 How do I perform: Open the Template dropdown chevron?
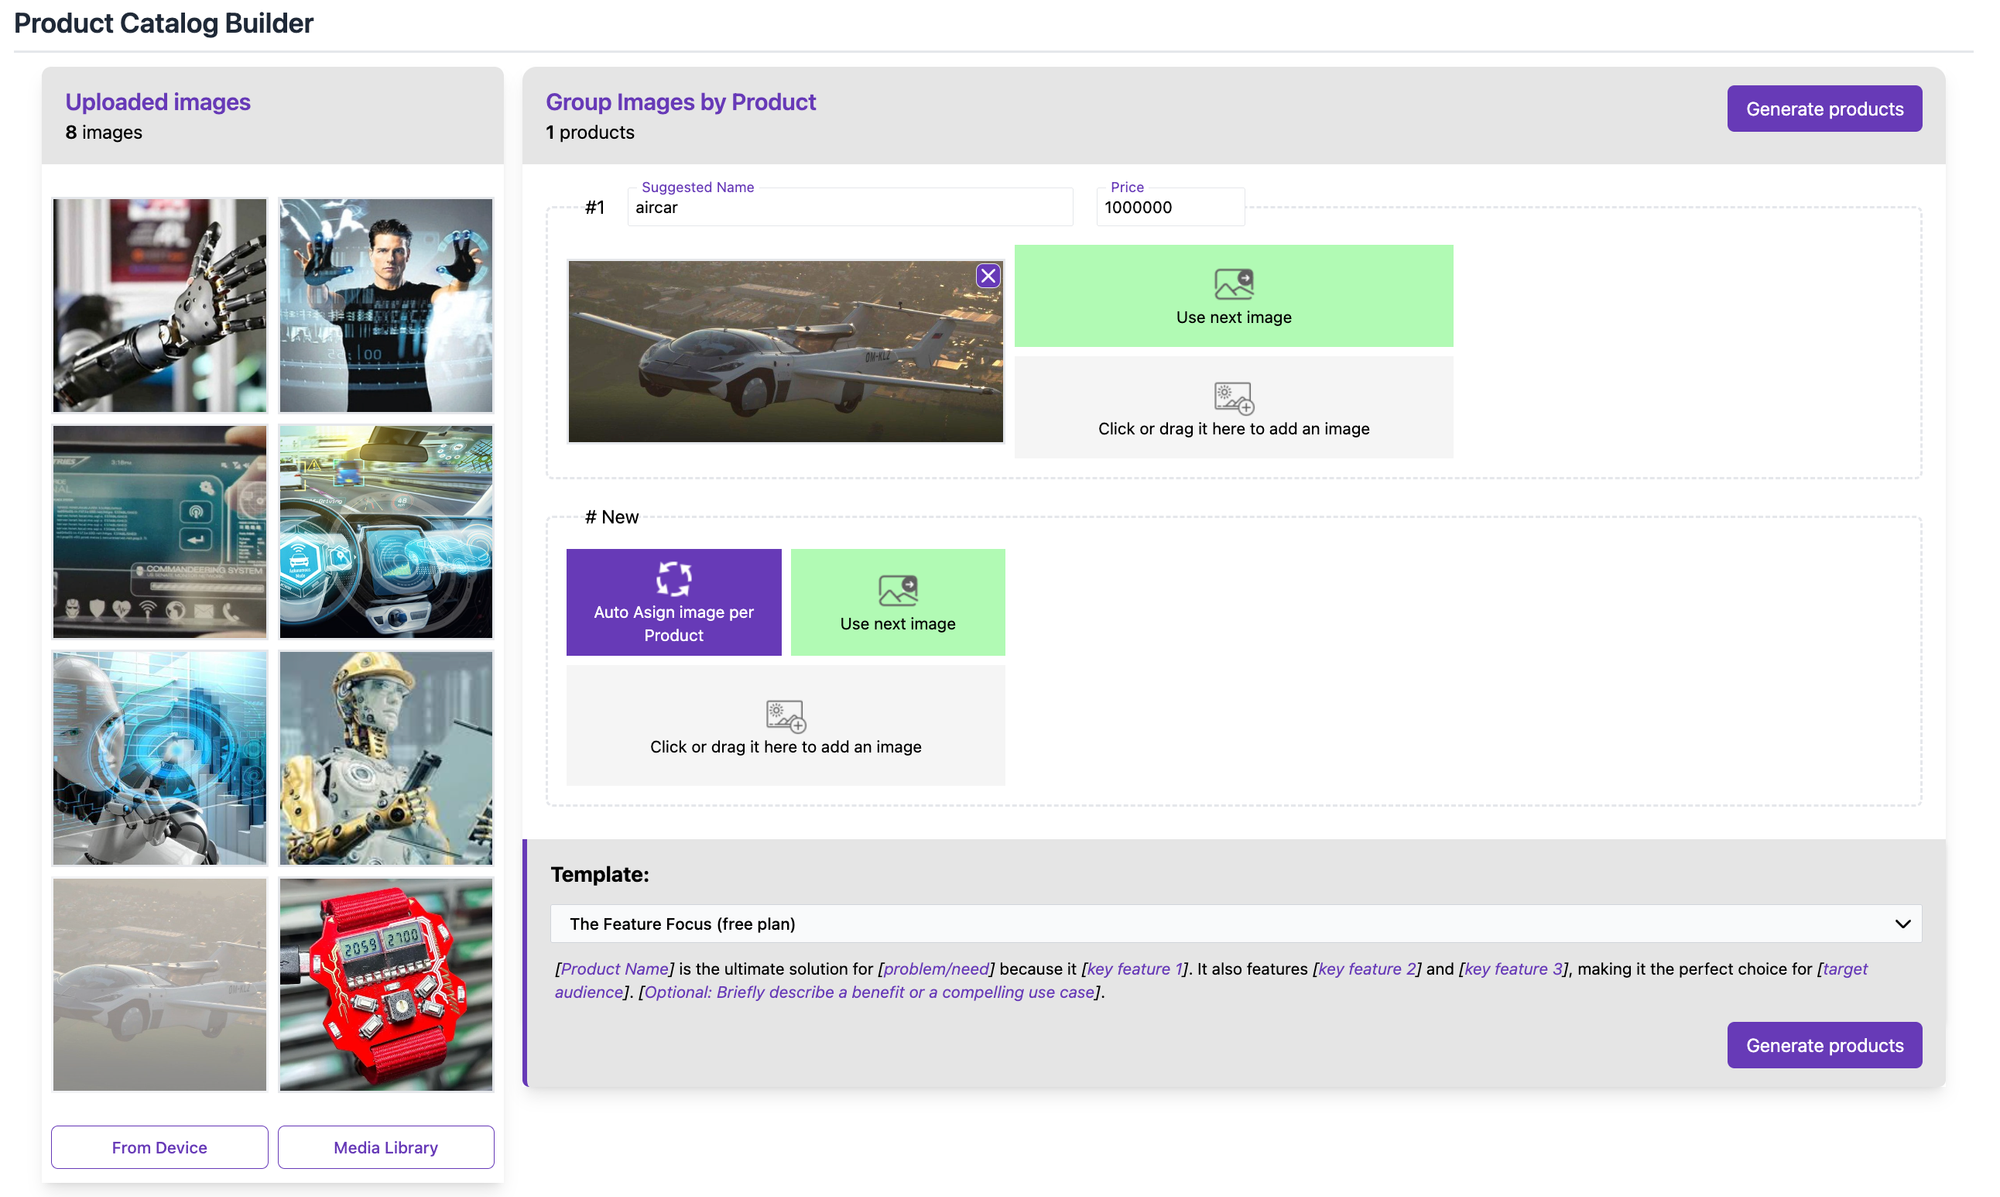click(x=1902, y=924)
